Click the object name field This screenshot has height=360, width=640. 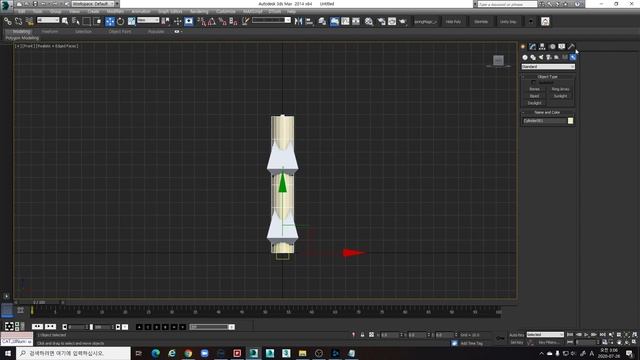[x=544, y=121]
